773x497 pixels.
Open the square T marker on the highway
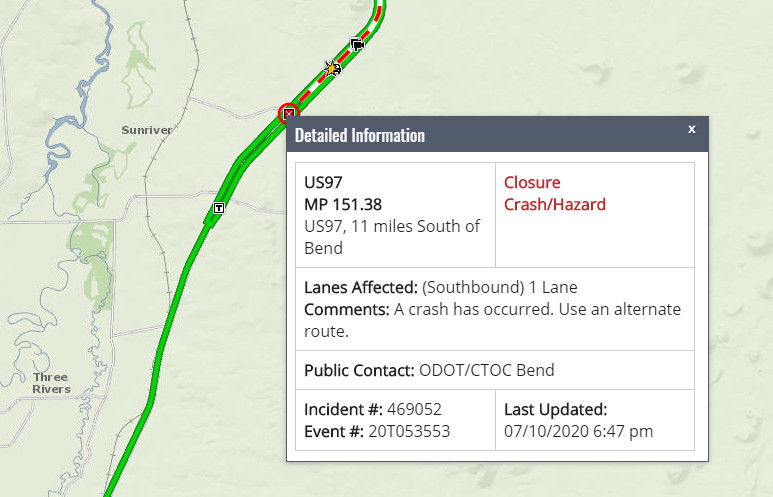tap(219, 207)
